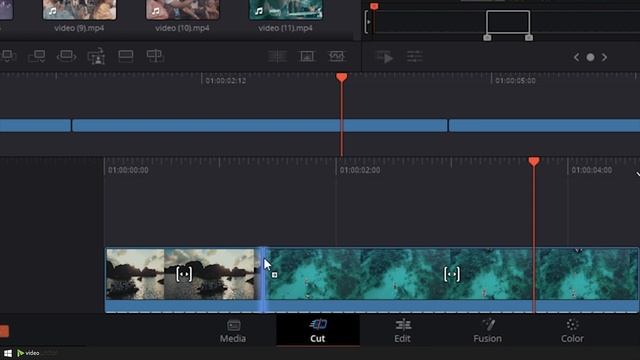Click the lower timeline red playhead handle
Screen dimensions: 640x360
click(x=533, y=162)
